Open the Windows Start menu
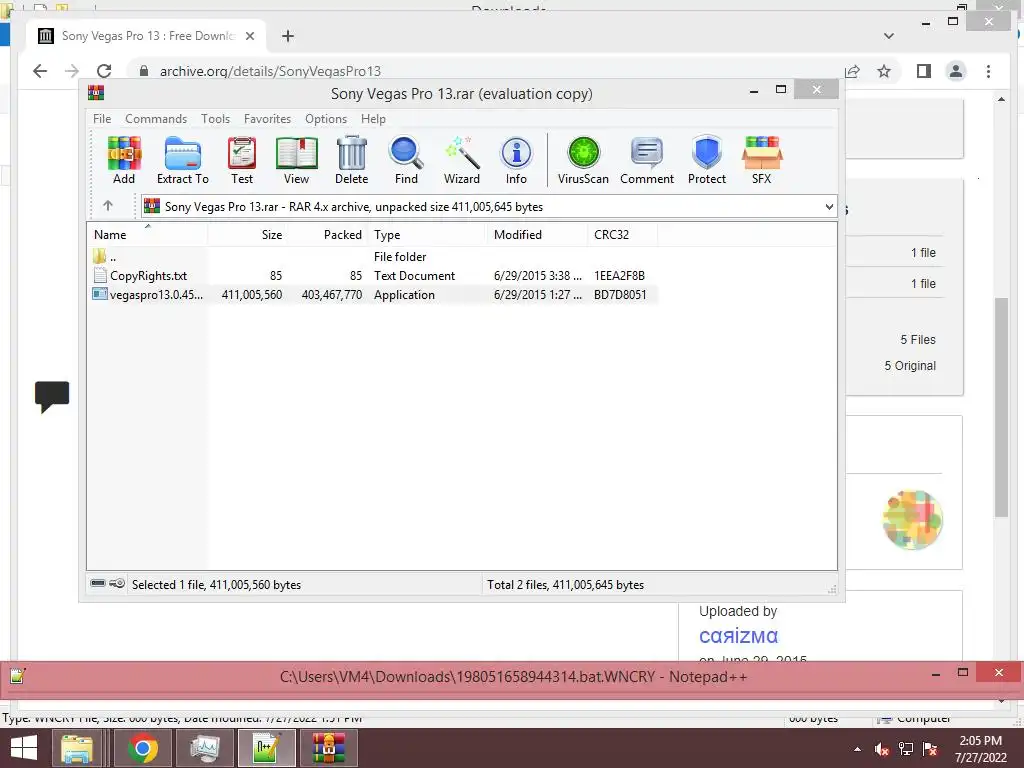Viewport: 1024px width, 768px height. tap(24, 748)
